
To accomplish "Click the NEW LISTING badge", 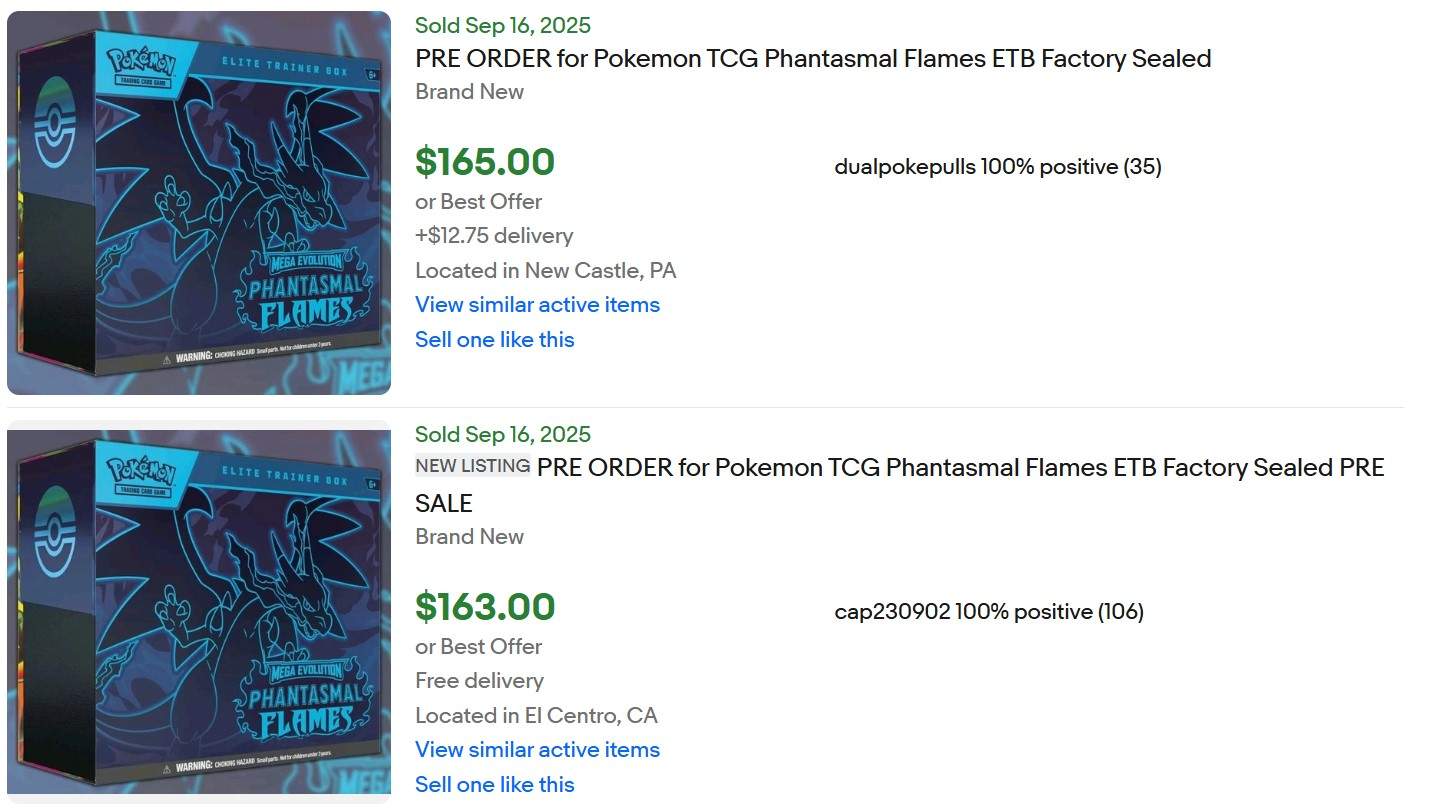I will click(x=472, y=465).
